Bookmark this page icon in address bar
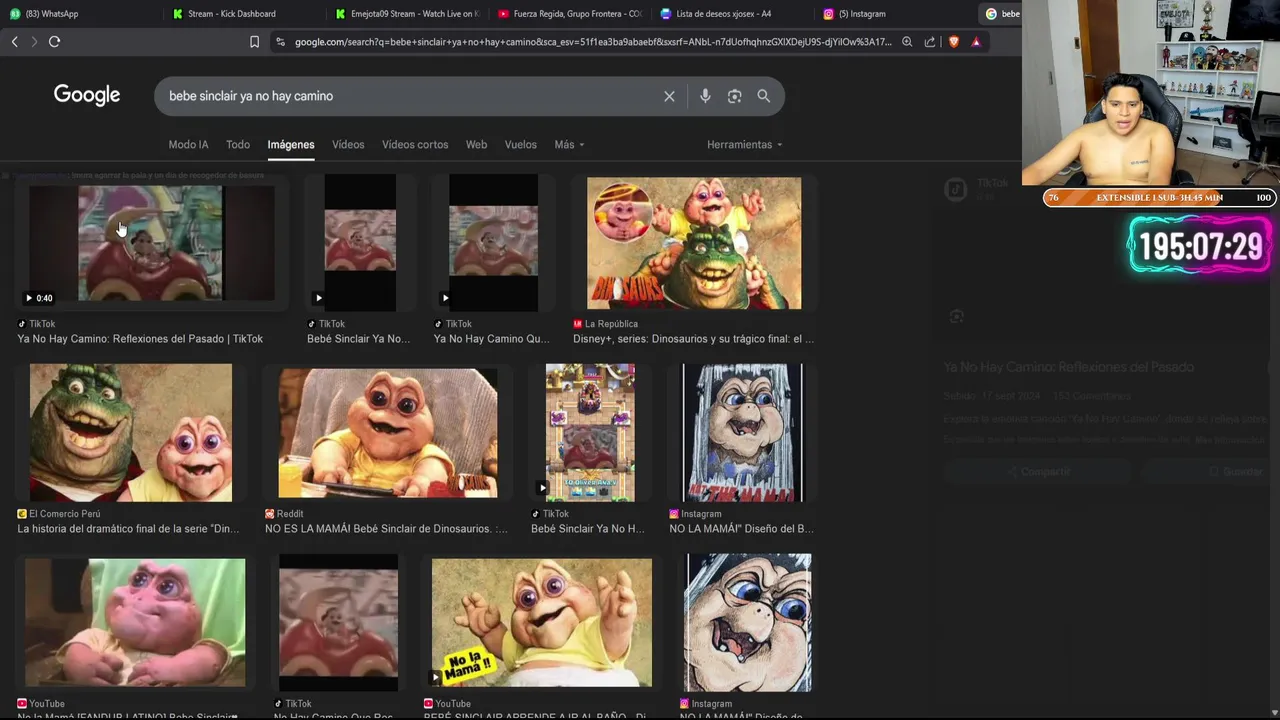Image resolution: width=1280 pixels, height=720 pixels. 254,42
